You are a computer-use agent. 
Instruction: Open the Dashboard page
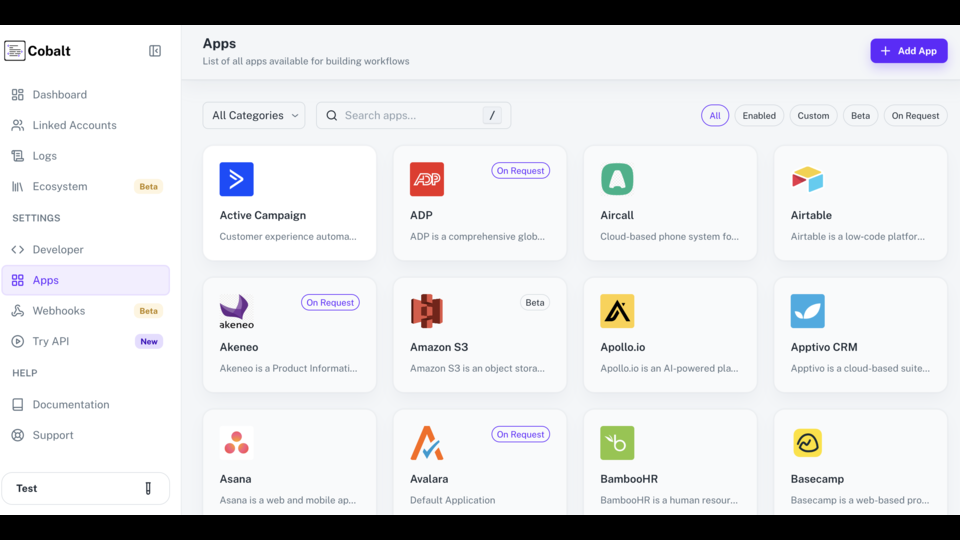coord(86,94)
